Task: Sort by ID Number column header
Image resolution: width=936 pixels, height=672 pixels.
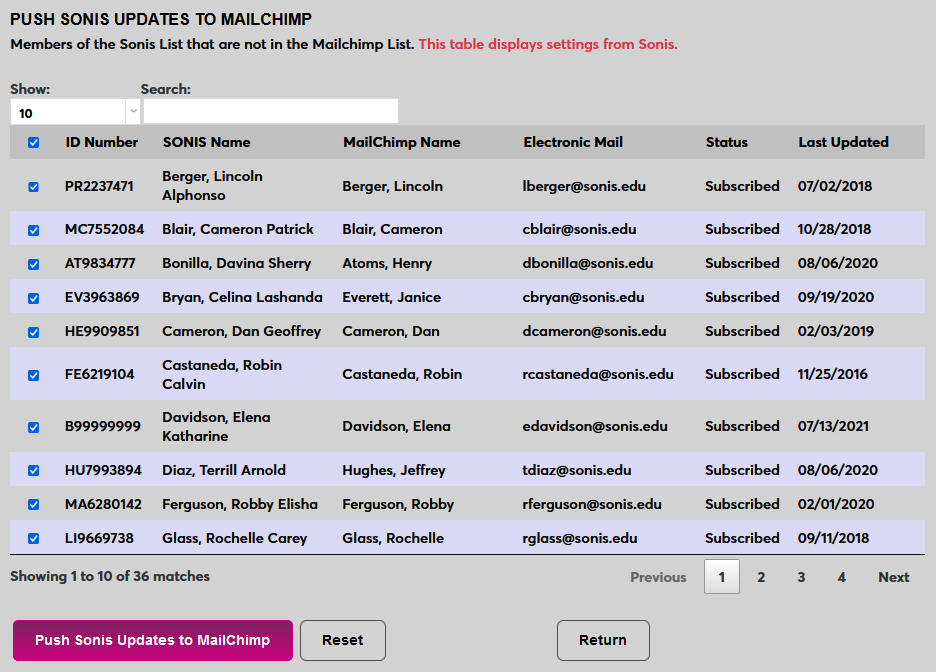Action: pyautogui.click(x=101, y=142)
